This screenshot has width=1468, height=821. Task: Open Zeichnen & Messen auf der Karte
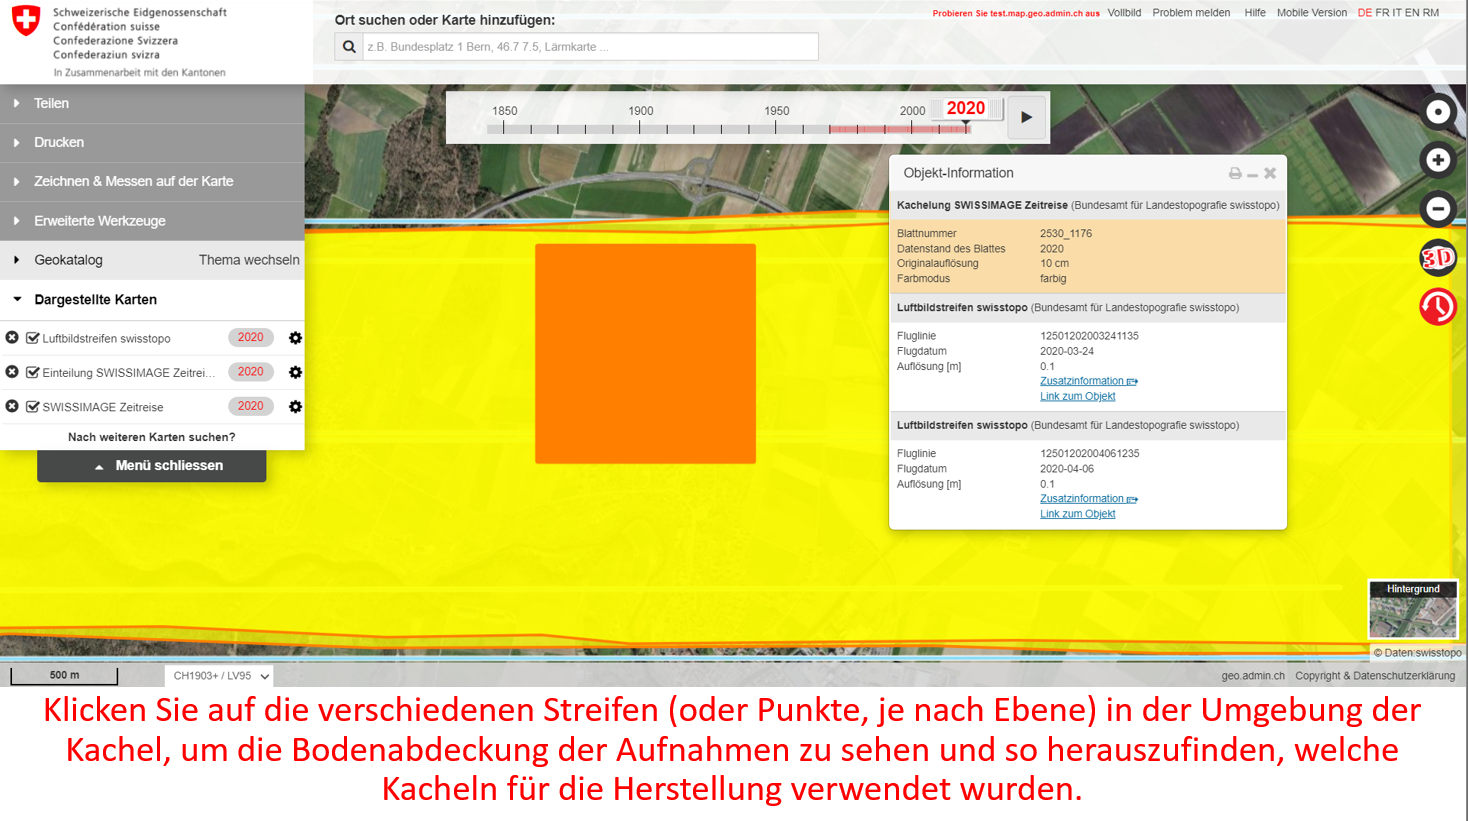(133, 181)
